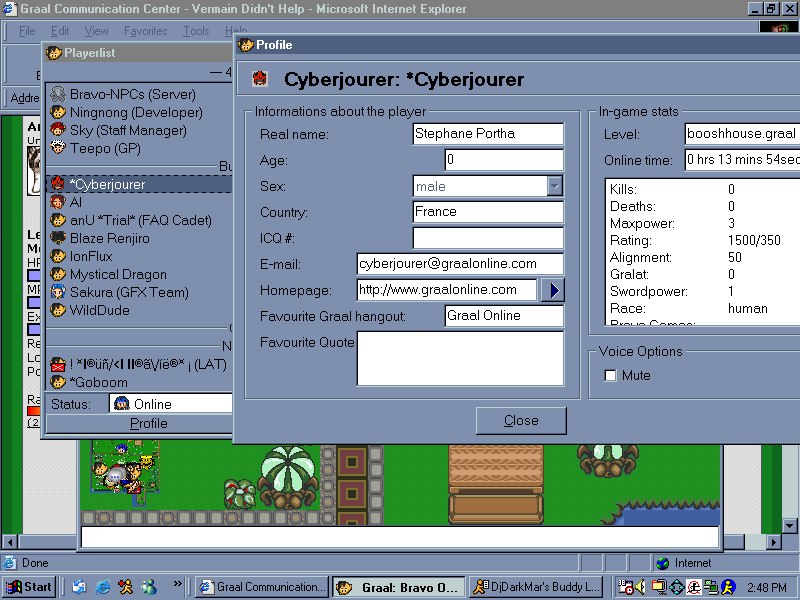Open the homepage with the blue arrow button
The width and height of the screenshot is (800, 600).
pos(553,290)
